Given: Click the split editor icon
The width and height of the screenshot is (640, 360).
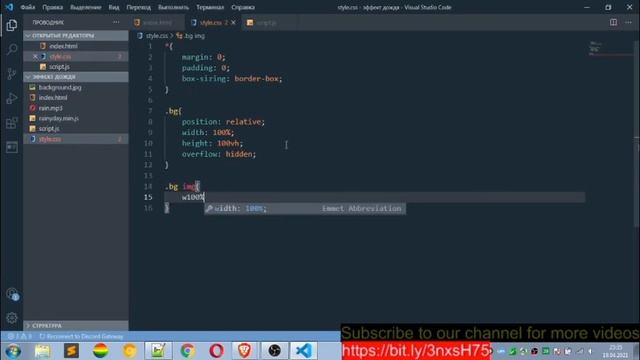Looking at the screenshot, I should [613, 22].
